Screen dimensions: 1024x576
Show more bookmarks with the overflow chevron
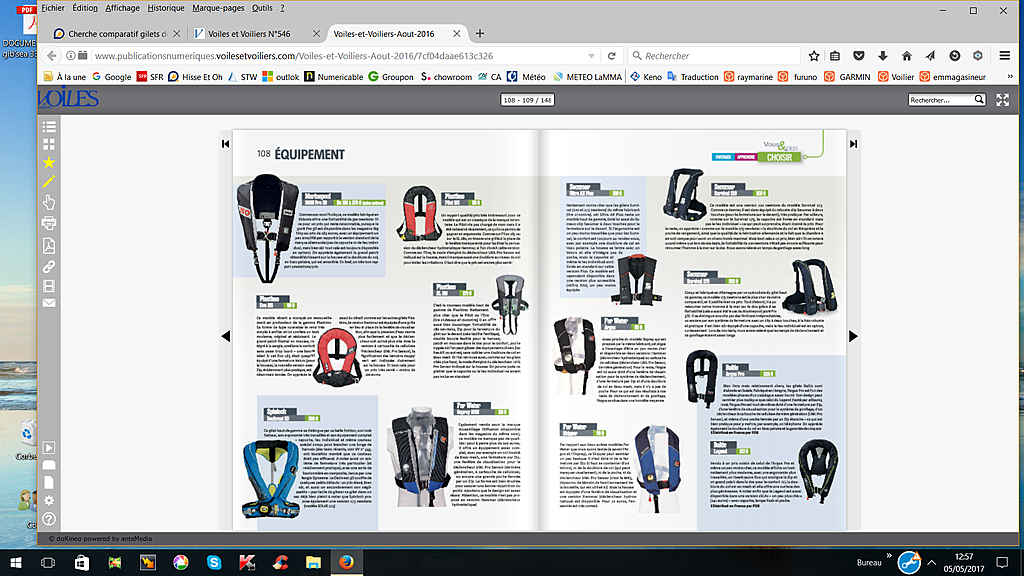[x=1010, y=77]
